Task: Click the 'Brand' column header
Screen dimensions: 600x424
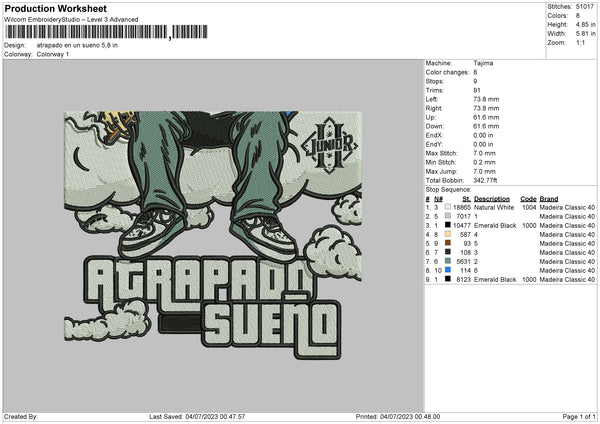Action: click(x=549, y=199)
